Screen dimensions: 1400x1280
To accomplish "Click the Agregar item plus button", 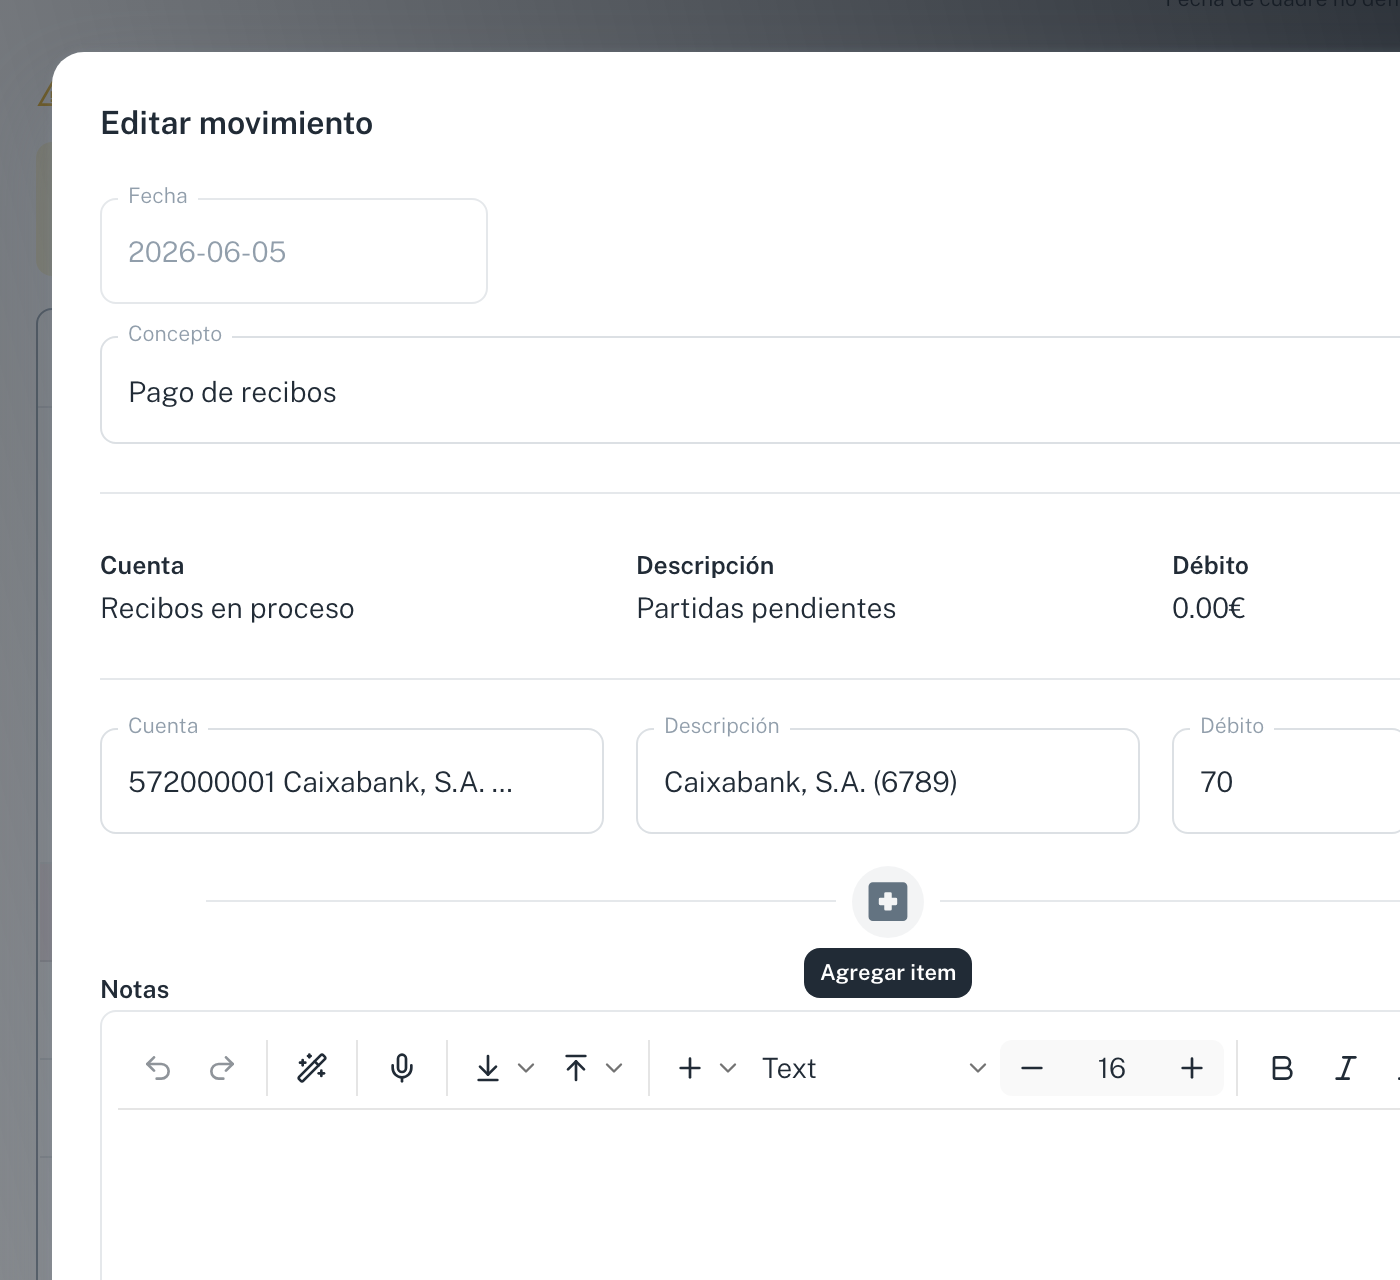I will pos(888,901).
